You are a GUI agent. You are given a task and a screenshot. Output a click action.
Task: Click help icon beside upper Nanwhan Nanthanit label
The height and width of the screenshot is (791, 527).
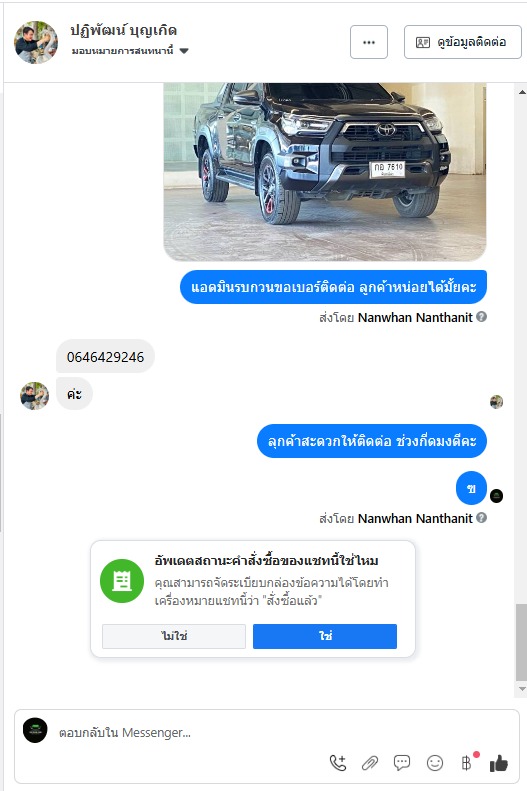click(x=482, y=317)
